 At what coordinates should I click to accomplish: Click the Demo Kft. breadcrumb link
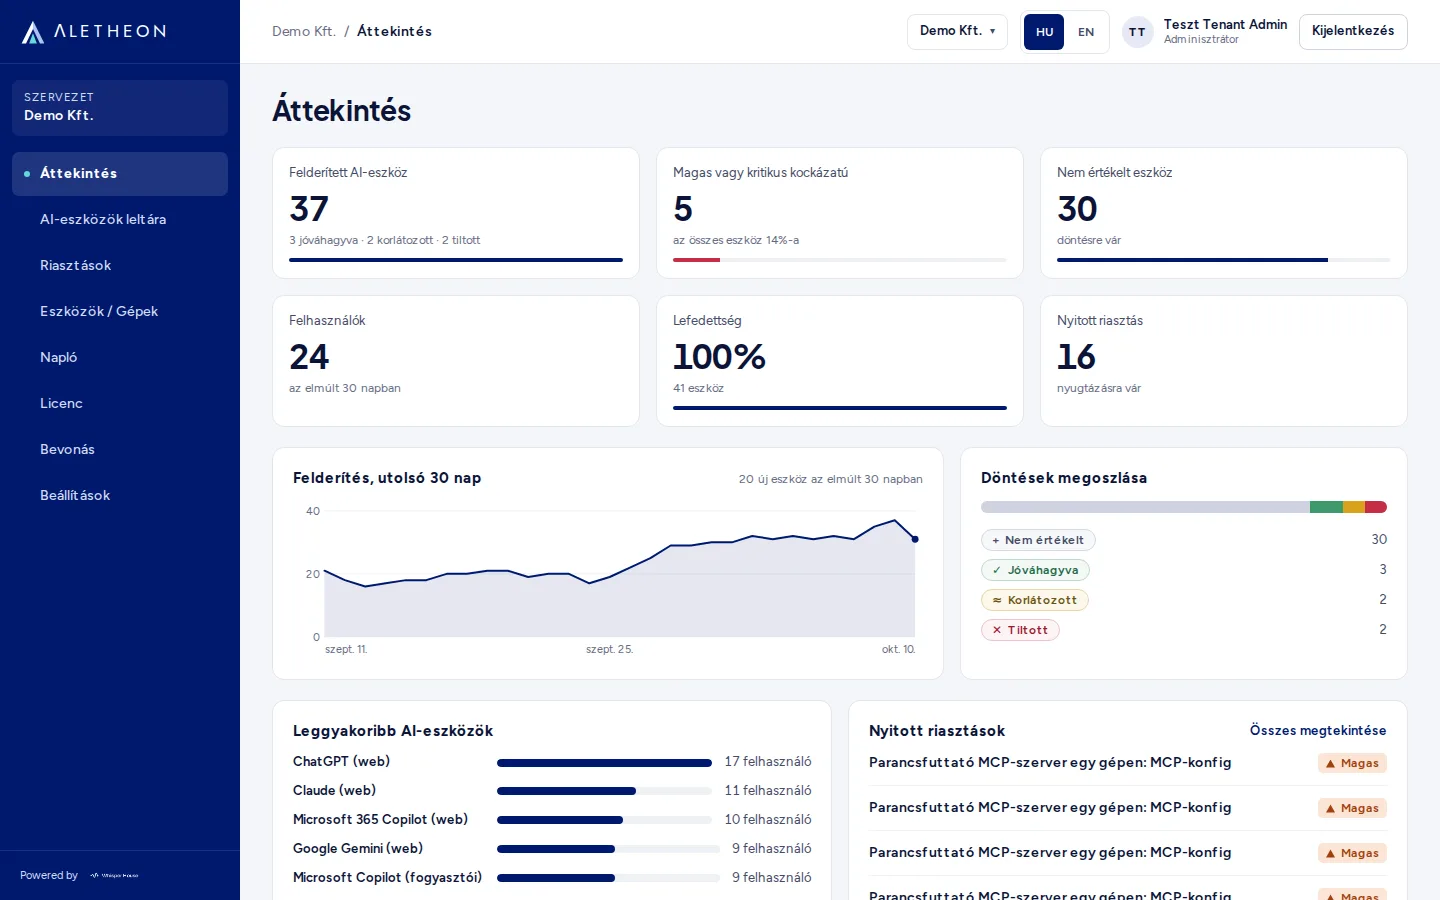(x=304, y=31)
